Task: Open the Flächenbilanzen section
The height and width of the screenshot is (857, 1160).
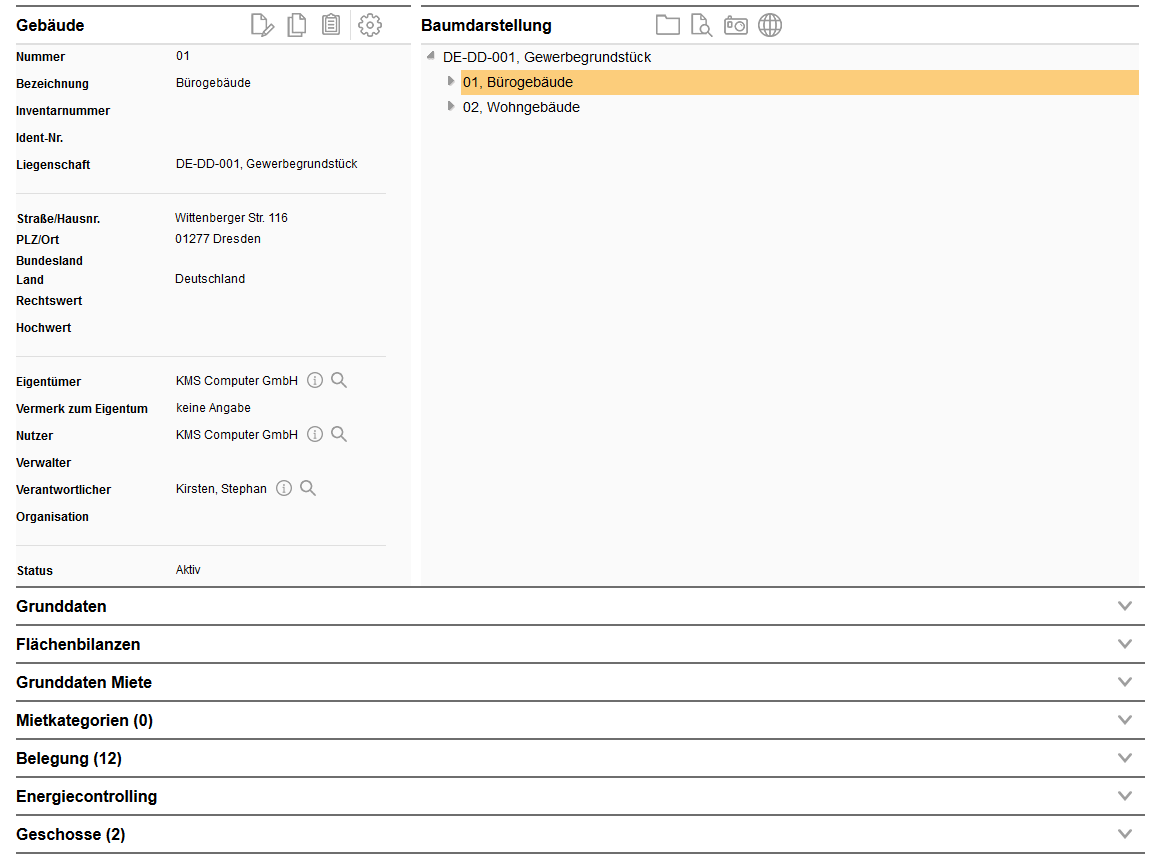Action: coord(1125,644)
